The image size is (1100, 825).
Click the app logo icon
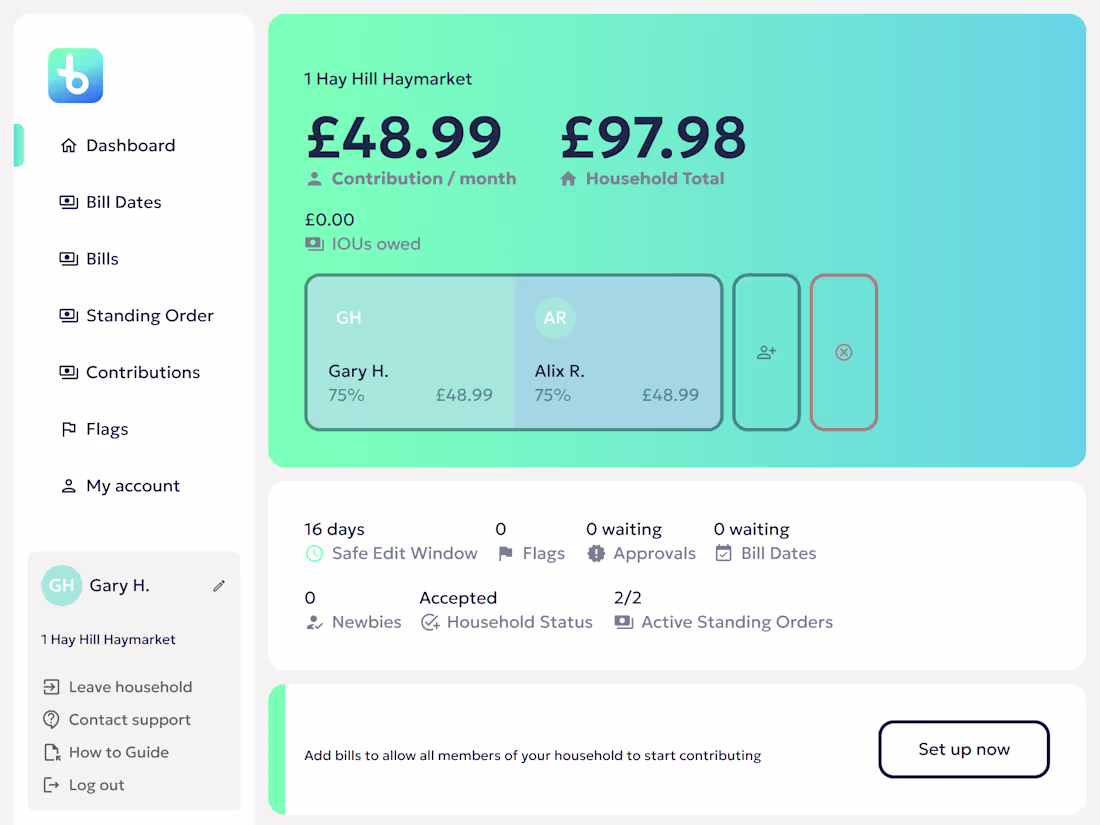[x=76, y=76]
